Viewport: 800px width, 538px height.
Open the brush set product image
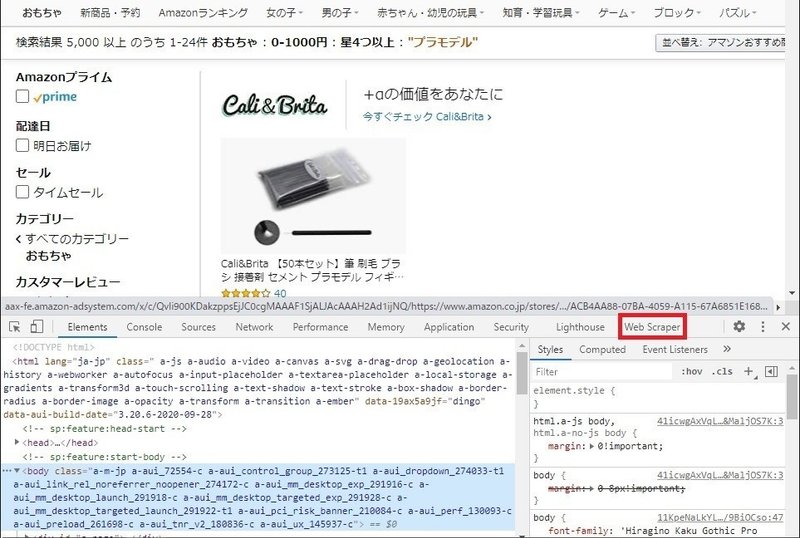point(313,196)
